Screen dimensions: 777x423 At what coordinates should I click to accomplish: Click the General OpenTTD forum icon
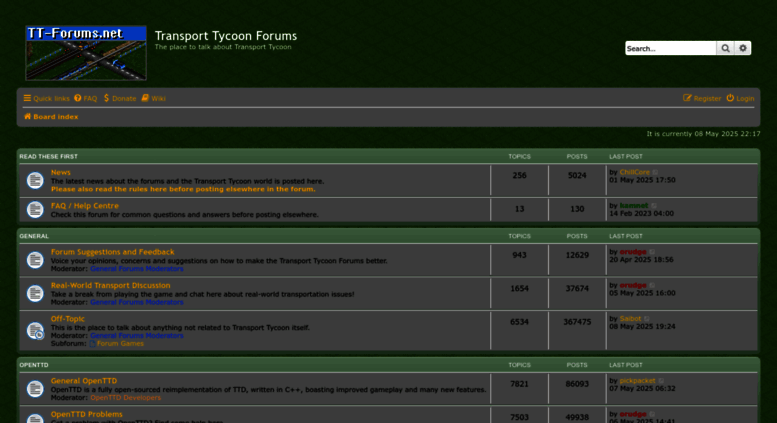tap(35, 389)
